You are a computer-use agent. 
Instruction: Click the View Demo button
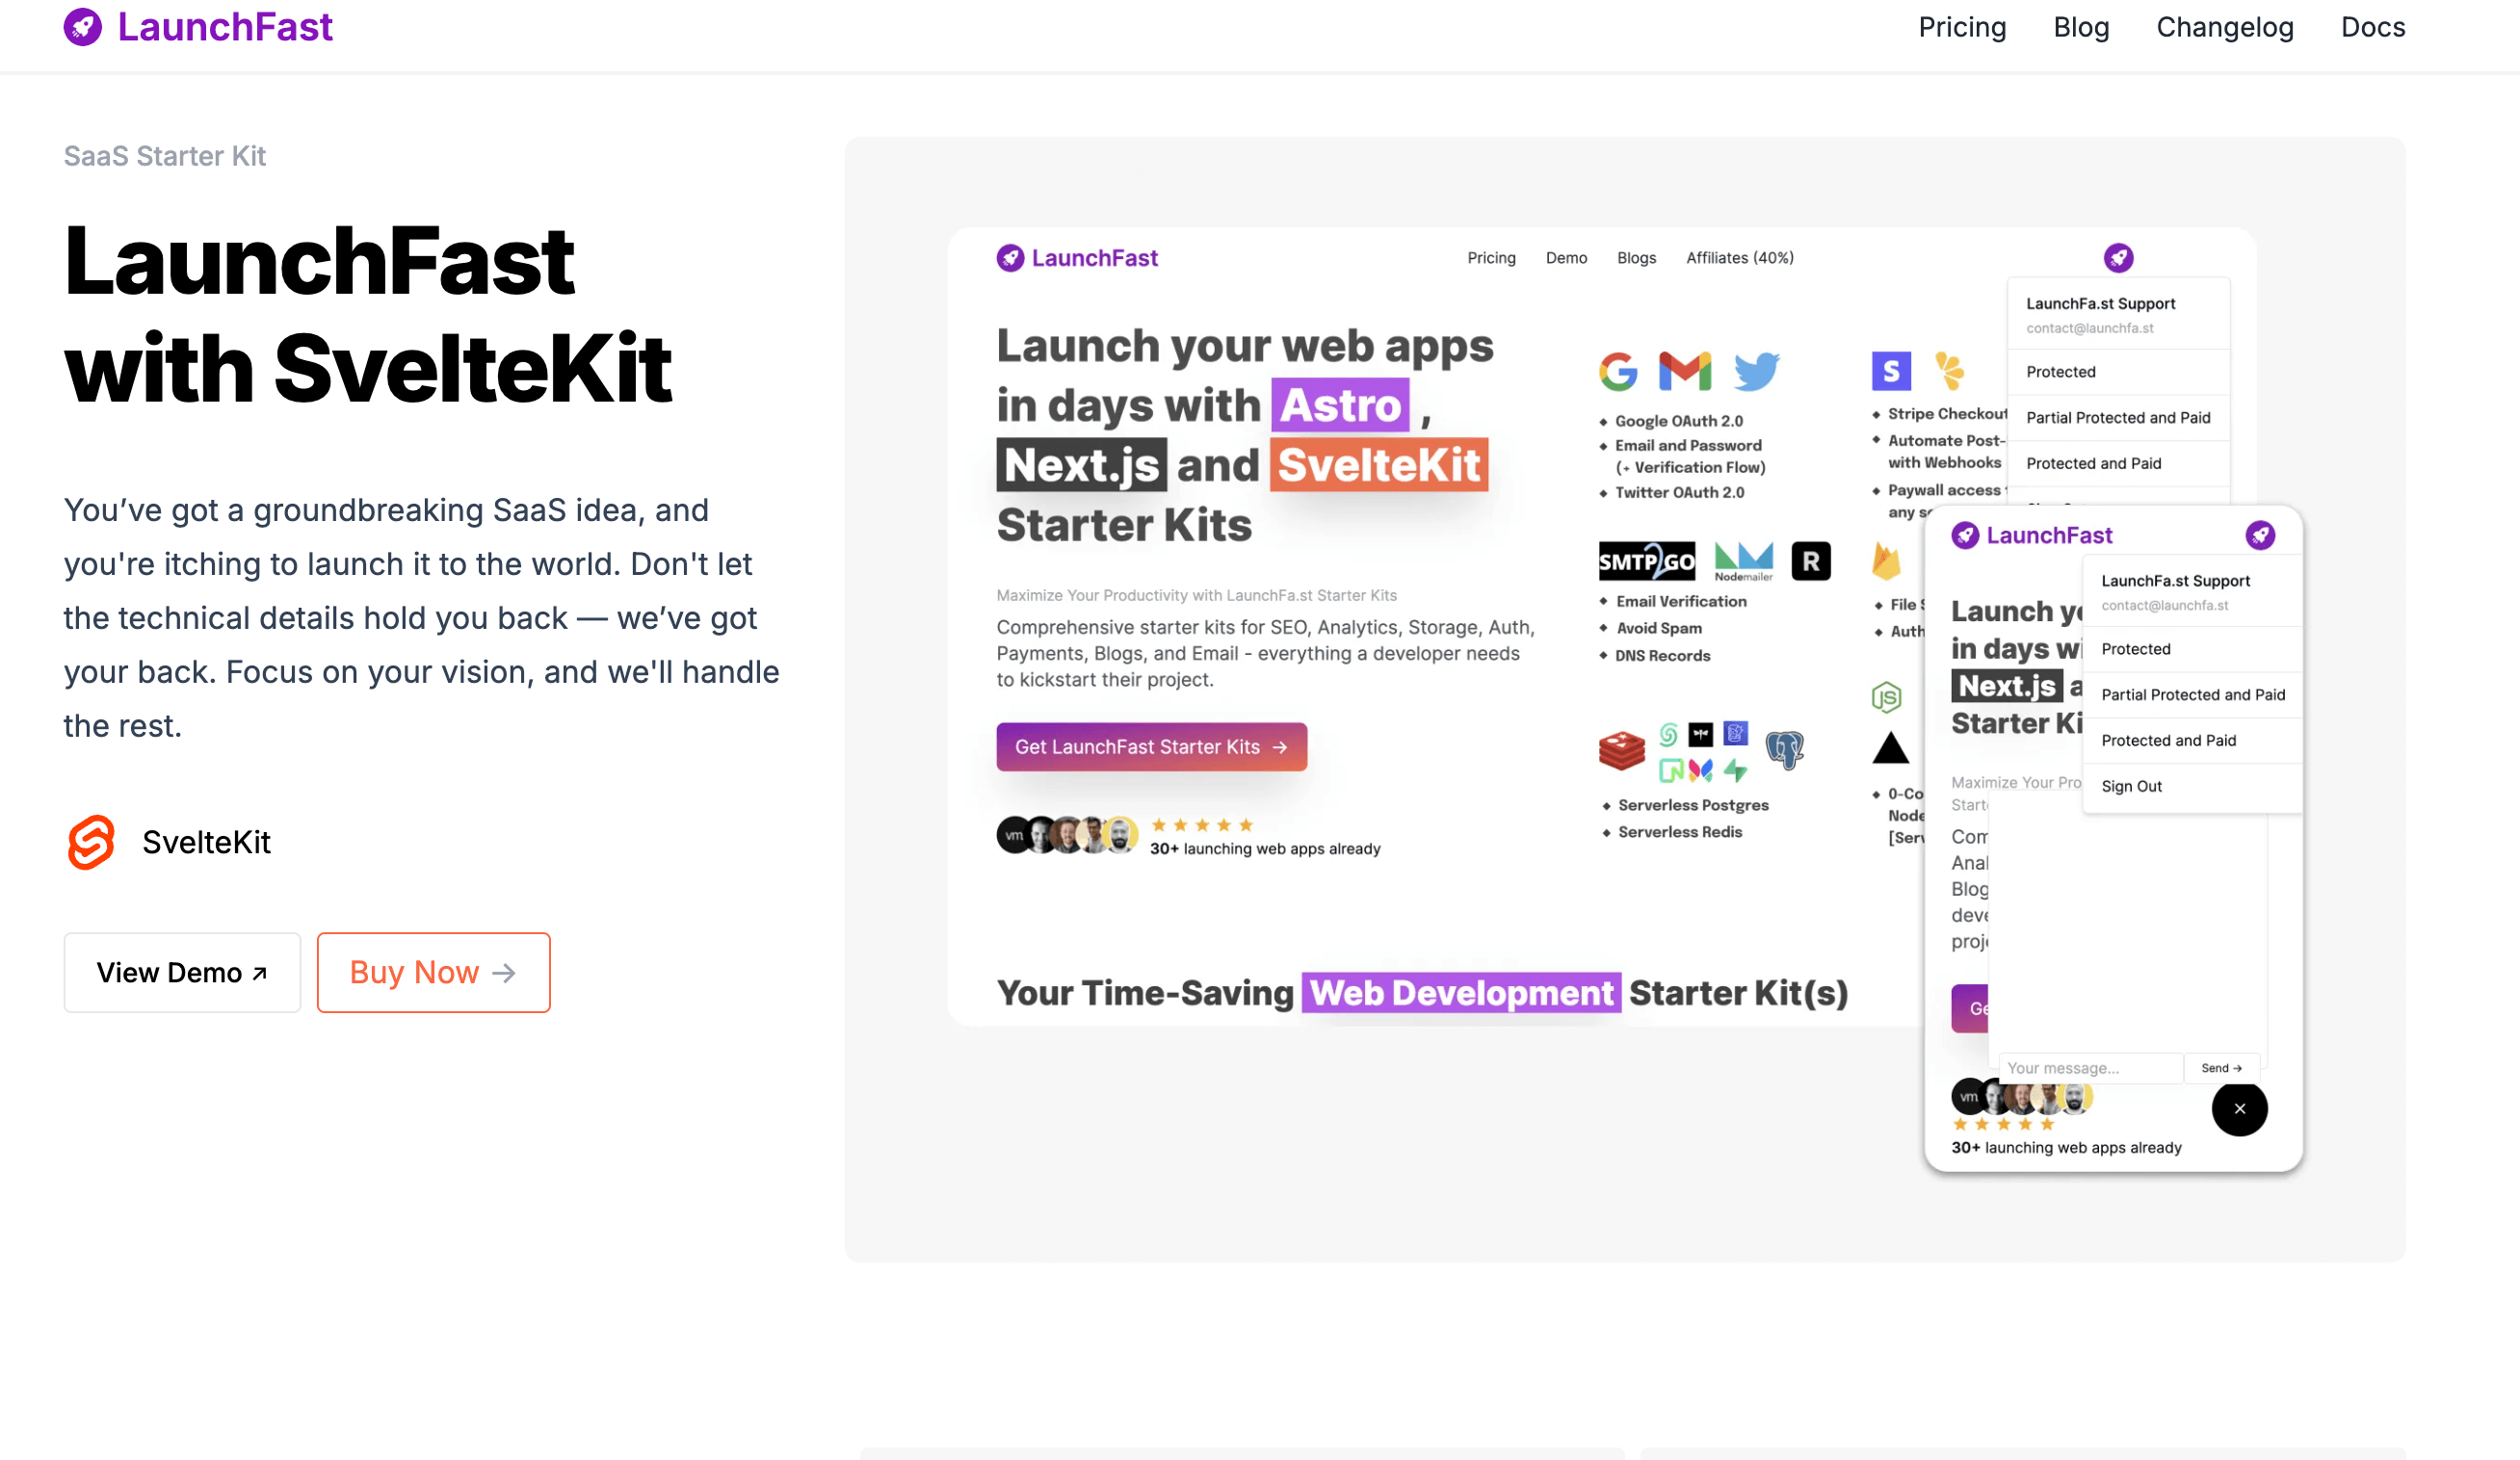coord(182,972)
